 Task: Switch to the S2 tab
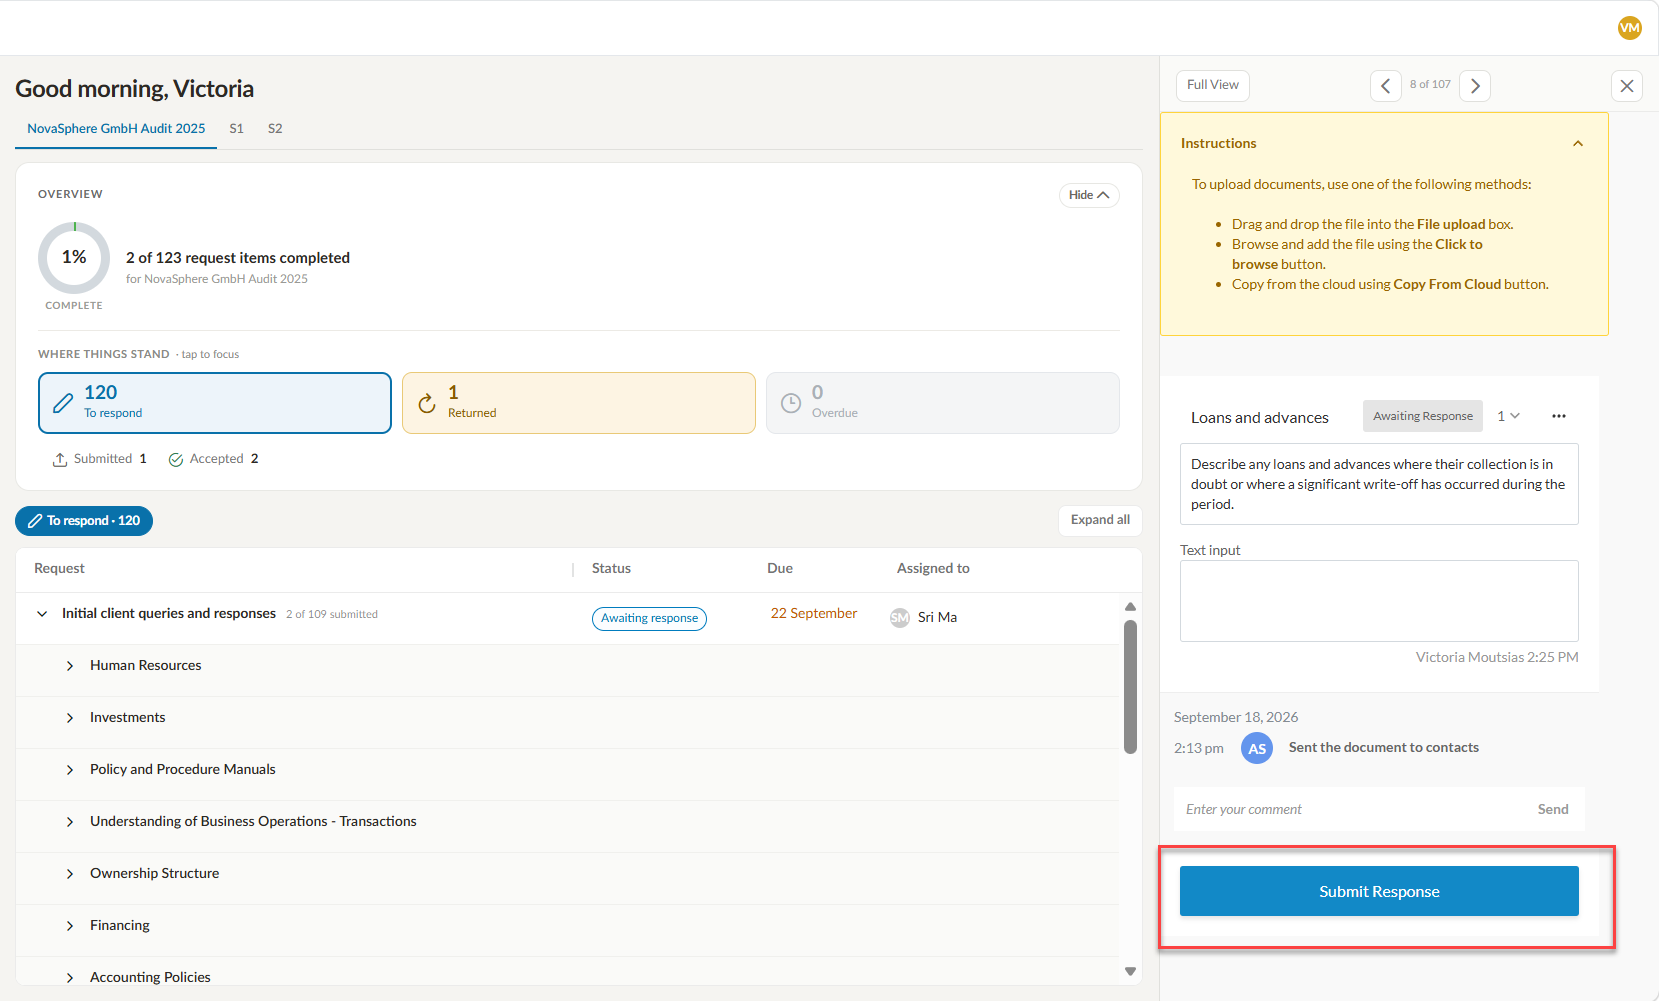[x=275, y=129]
